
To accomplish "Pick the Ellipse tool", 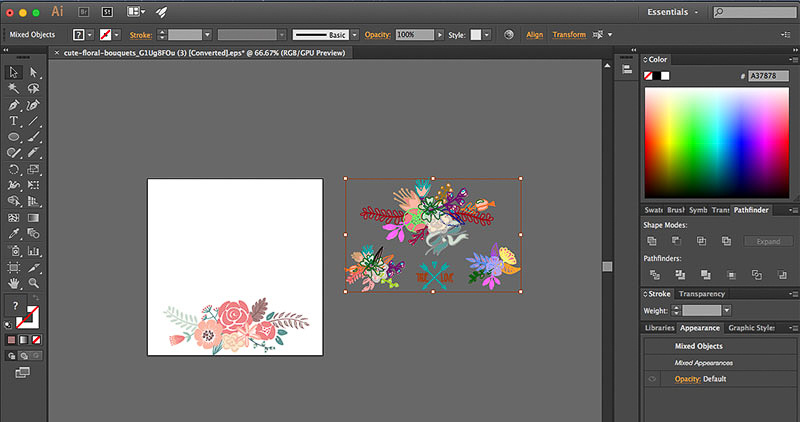I will click(x=13, y=137).
